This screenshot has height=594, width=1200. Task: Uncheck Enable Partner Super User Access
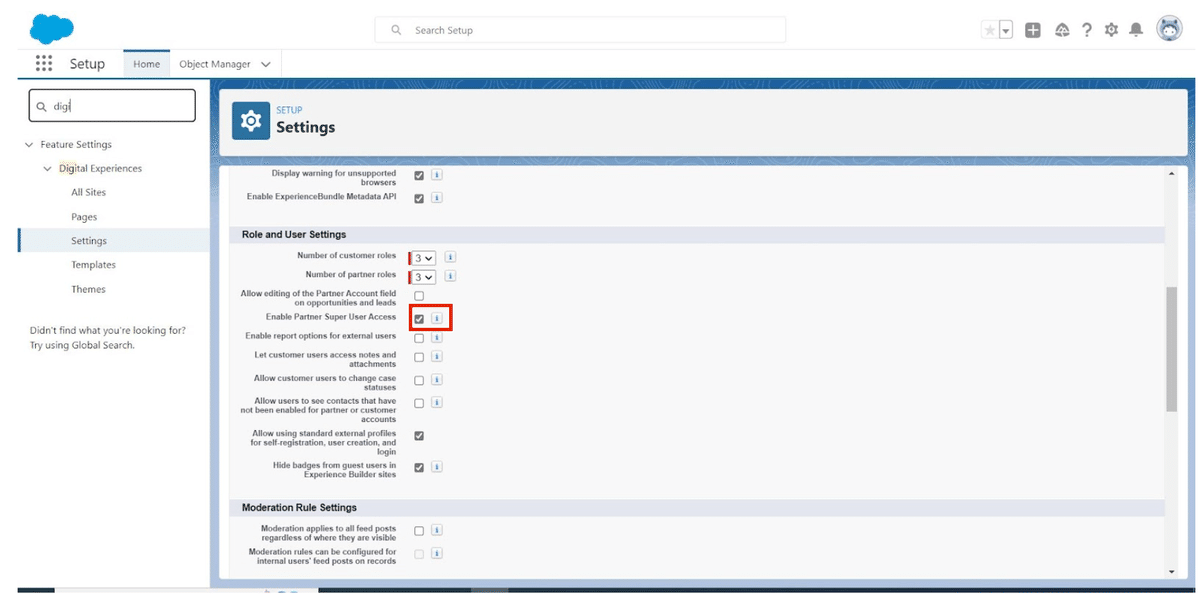pyautogui.click(x=420, y=316)
